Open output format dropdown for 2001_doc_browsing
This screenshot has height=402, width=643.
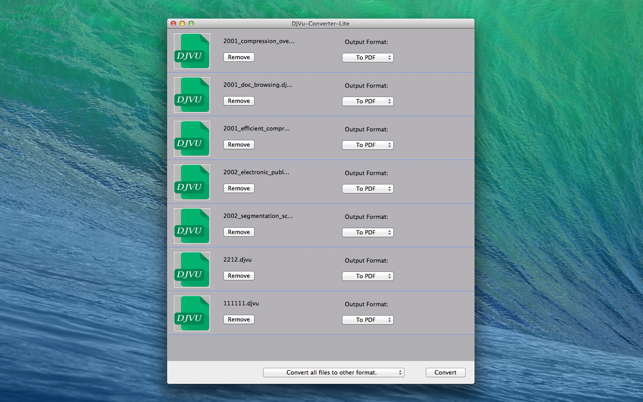click(x=368, y=101)
